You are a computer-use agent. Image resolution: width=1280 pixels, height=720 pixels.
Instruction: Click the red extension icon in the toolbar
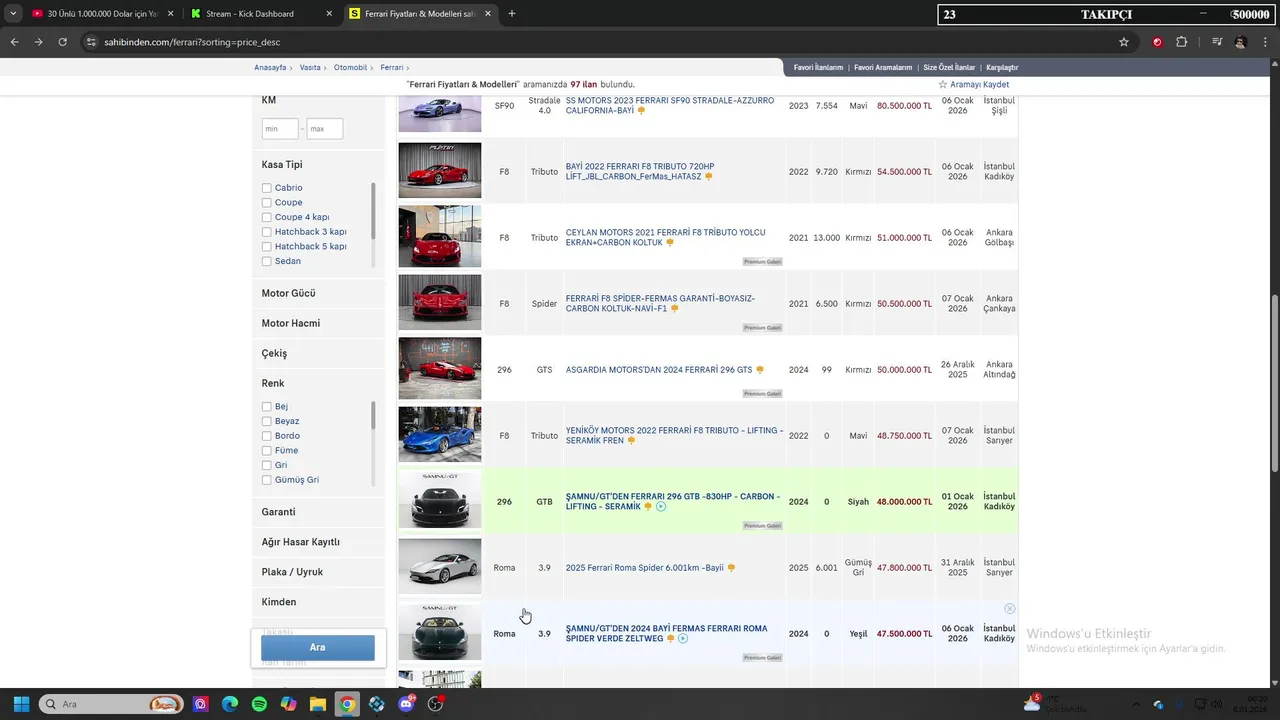coord(1157,42)
